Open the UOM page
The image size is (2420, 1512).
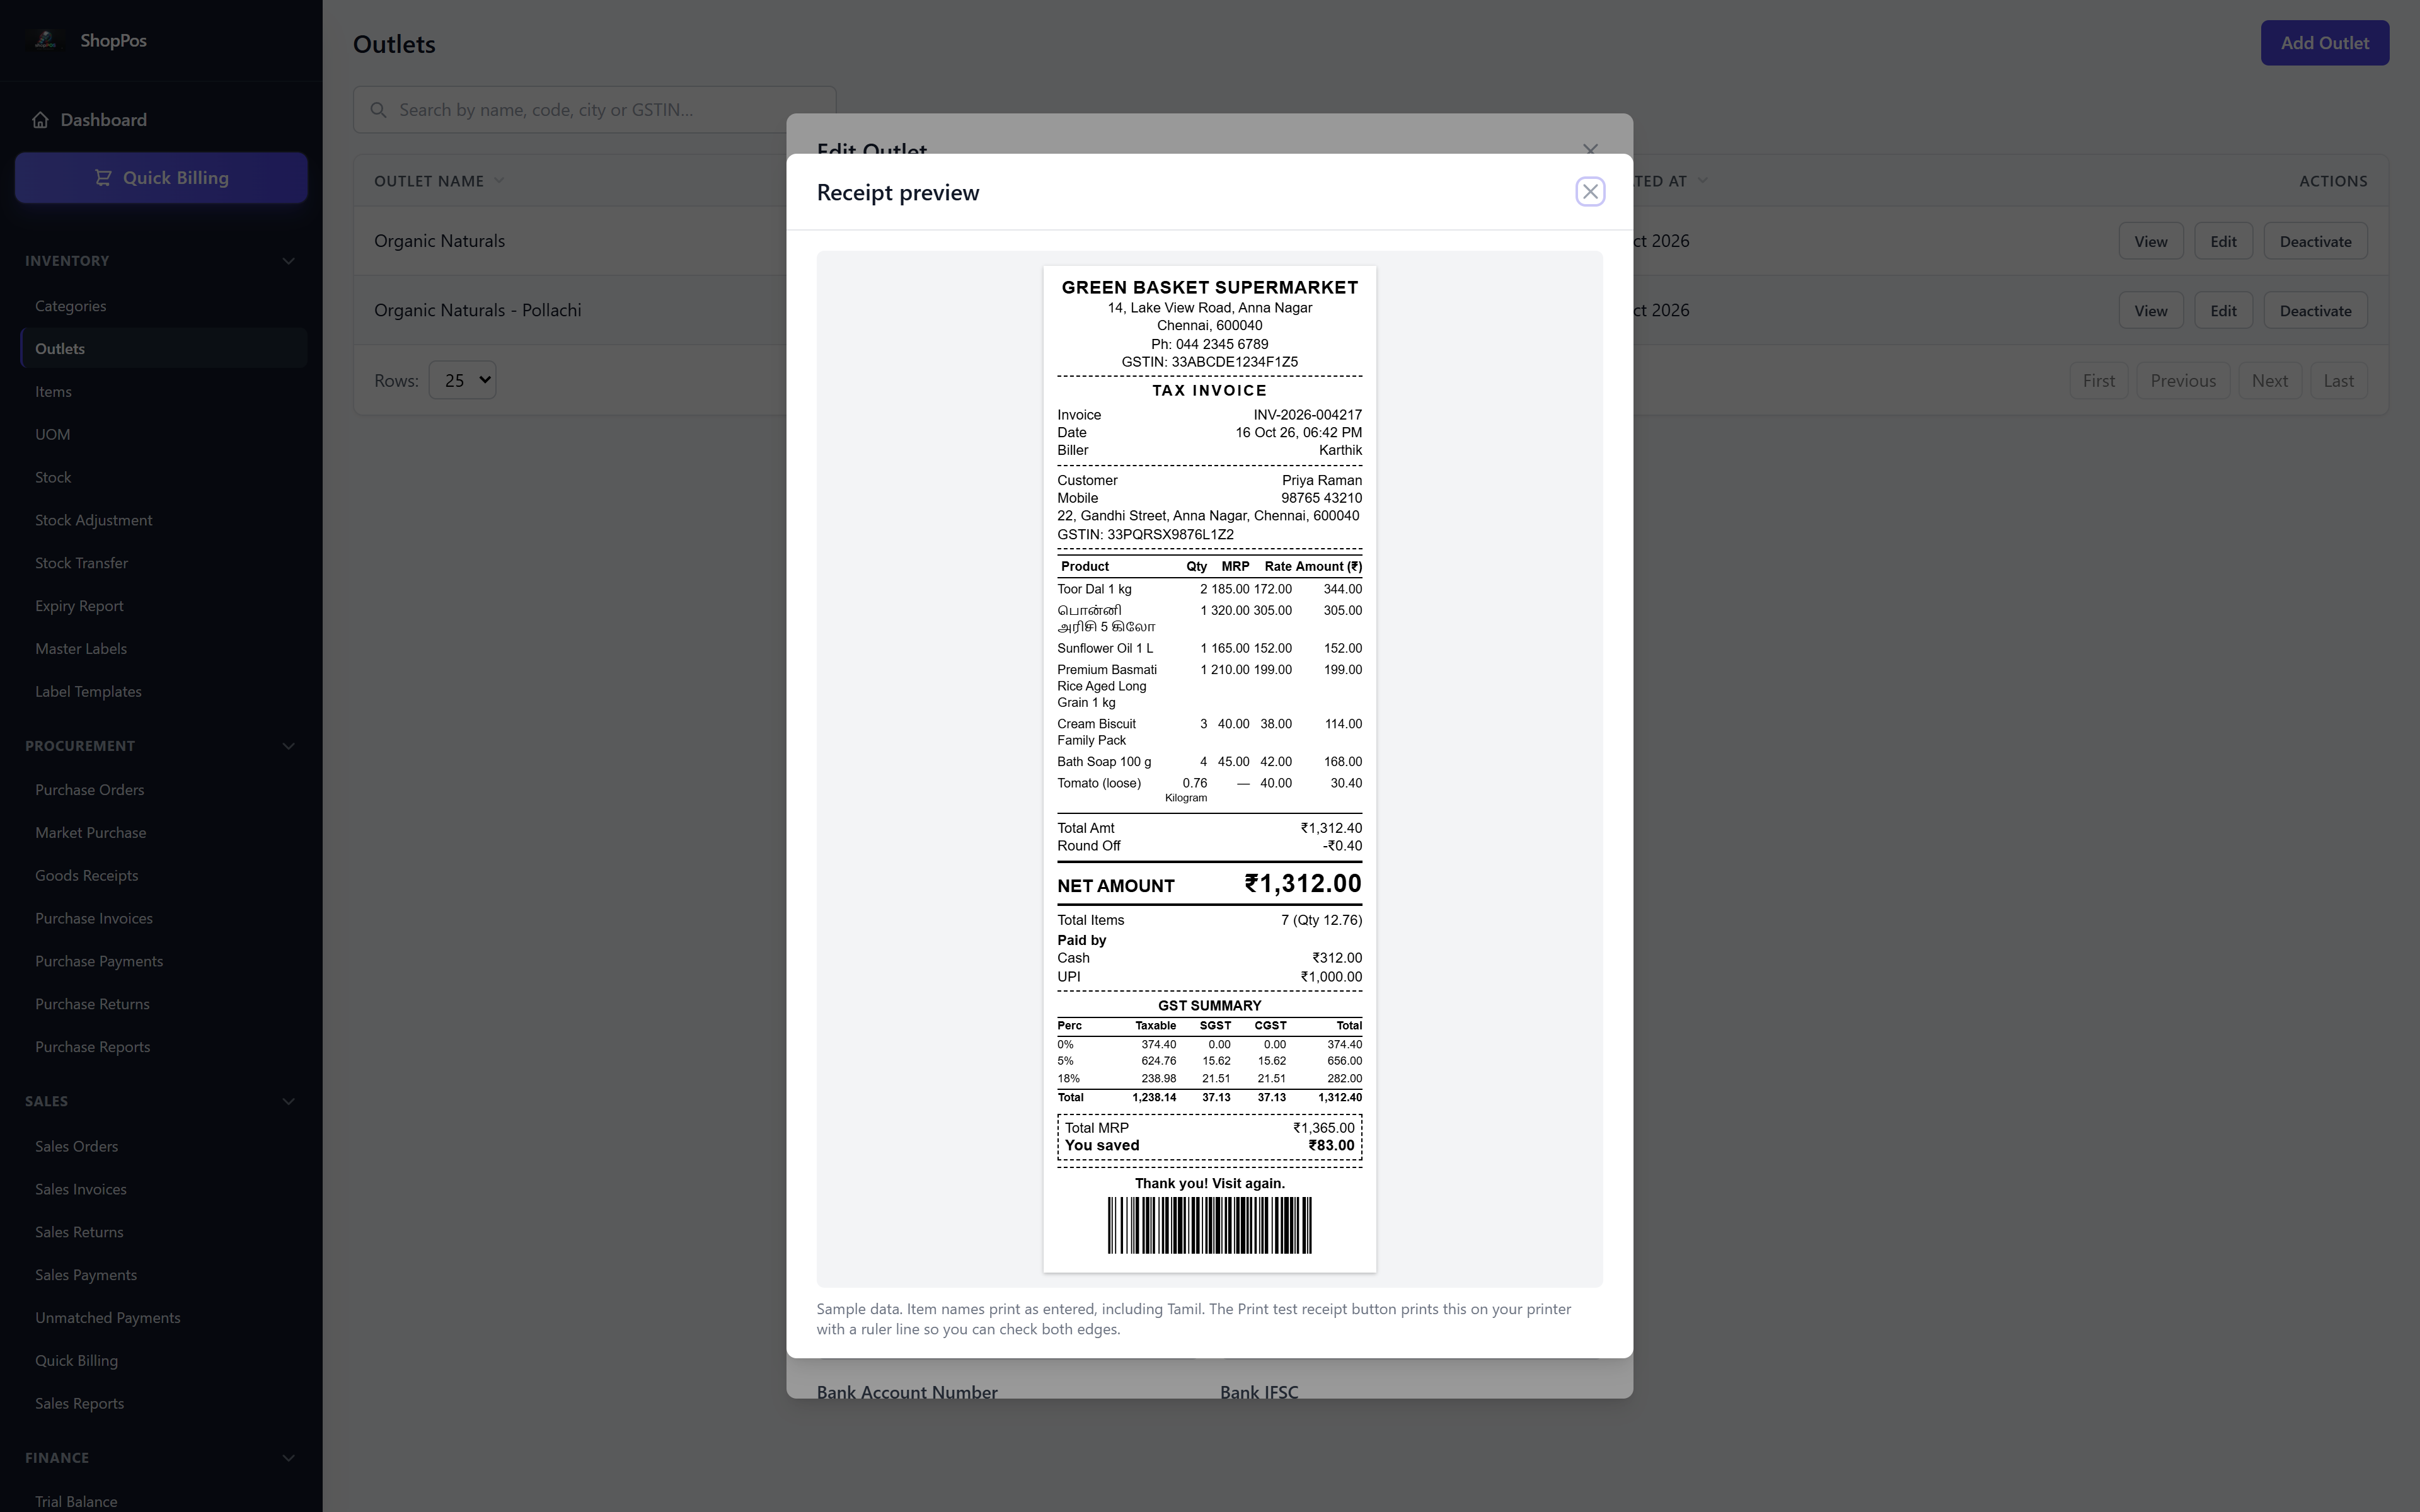[163, 435]
